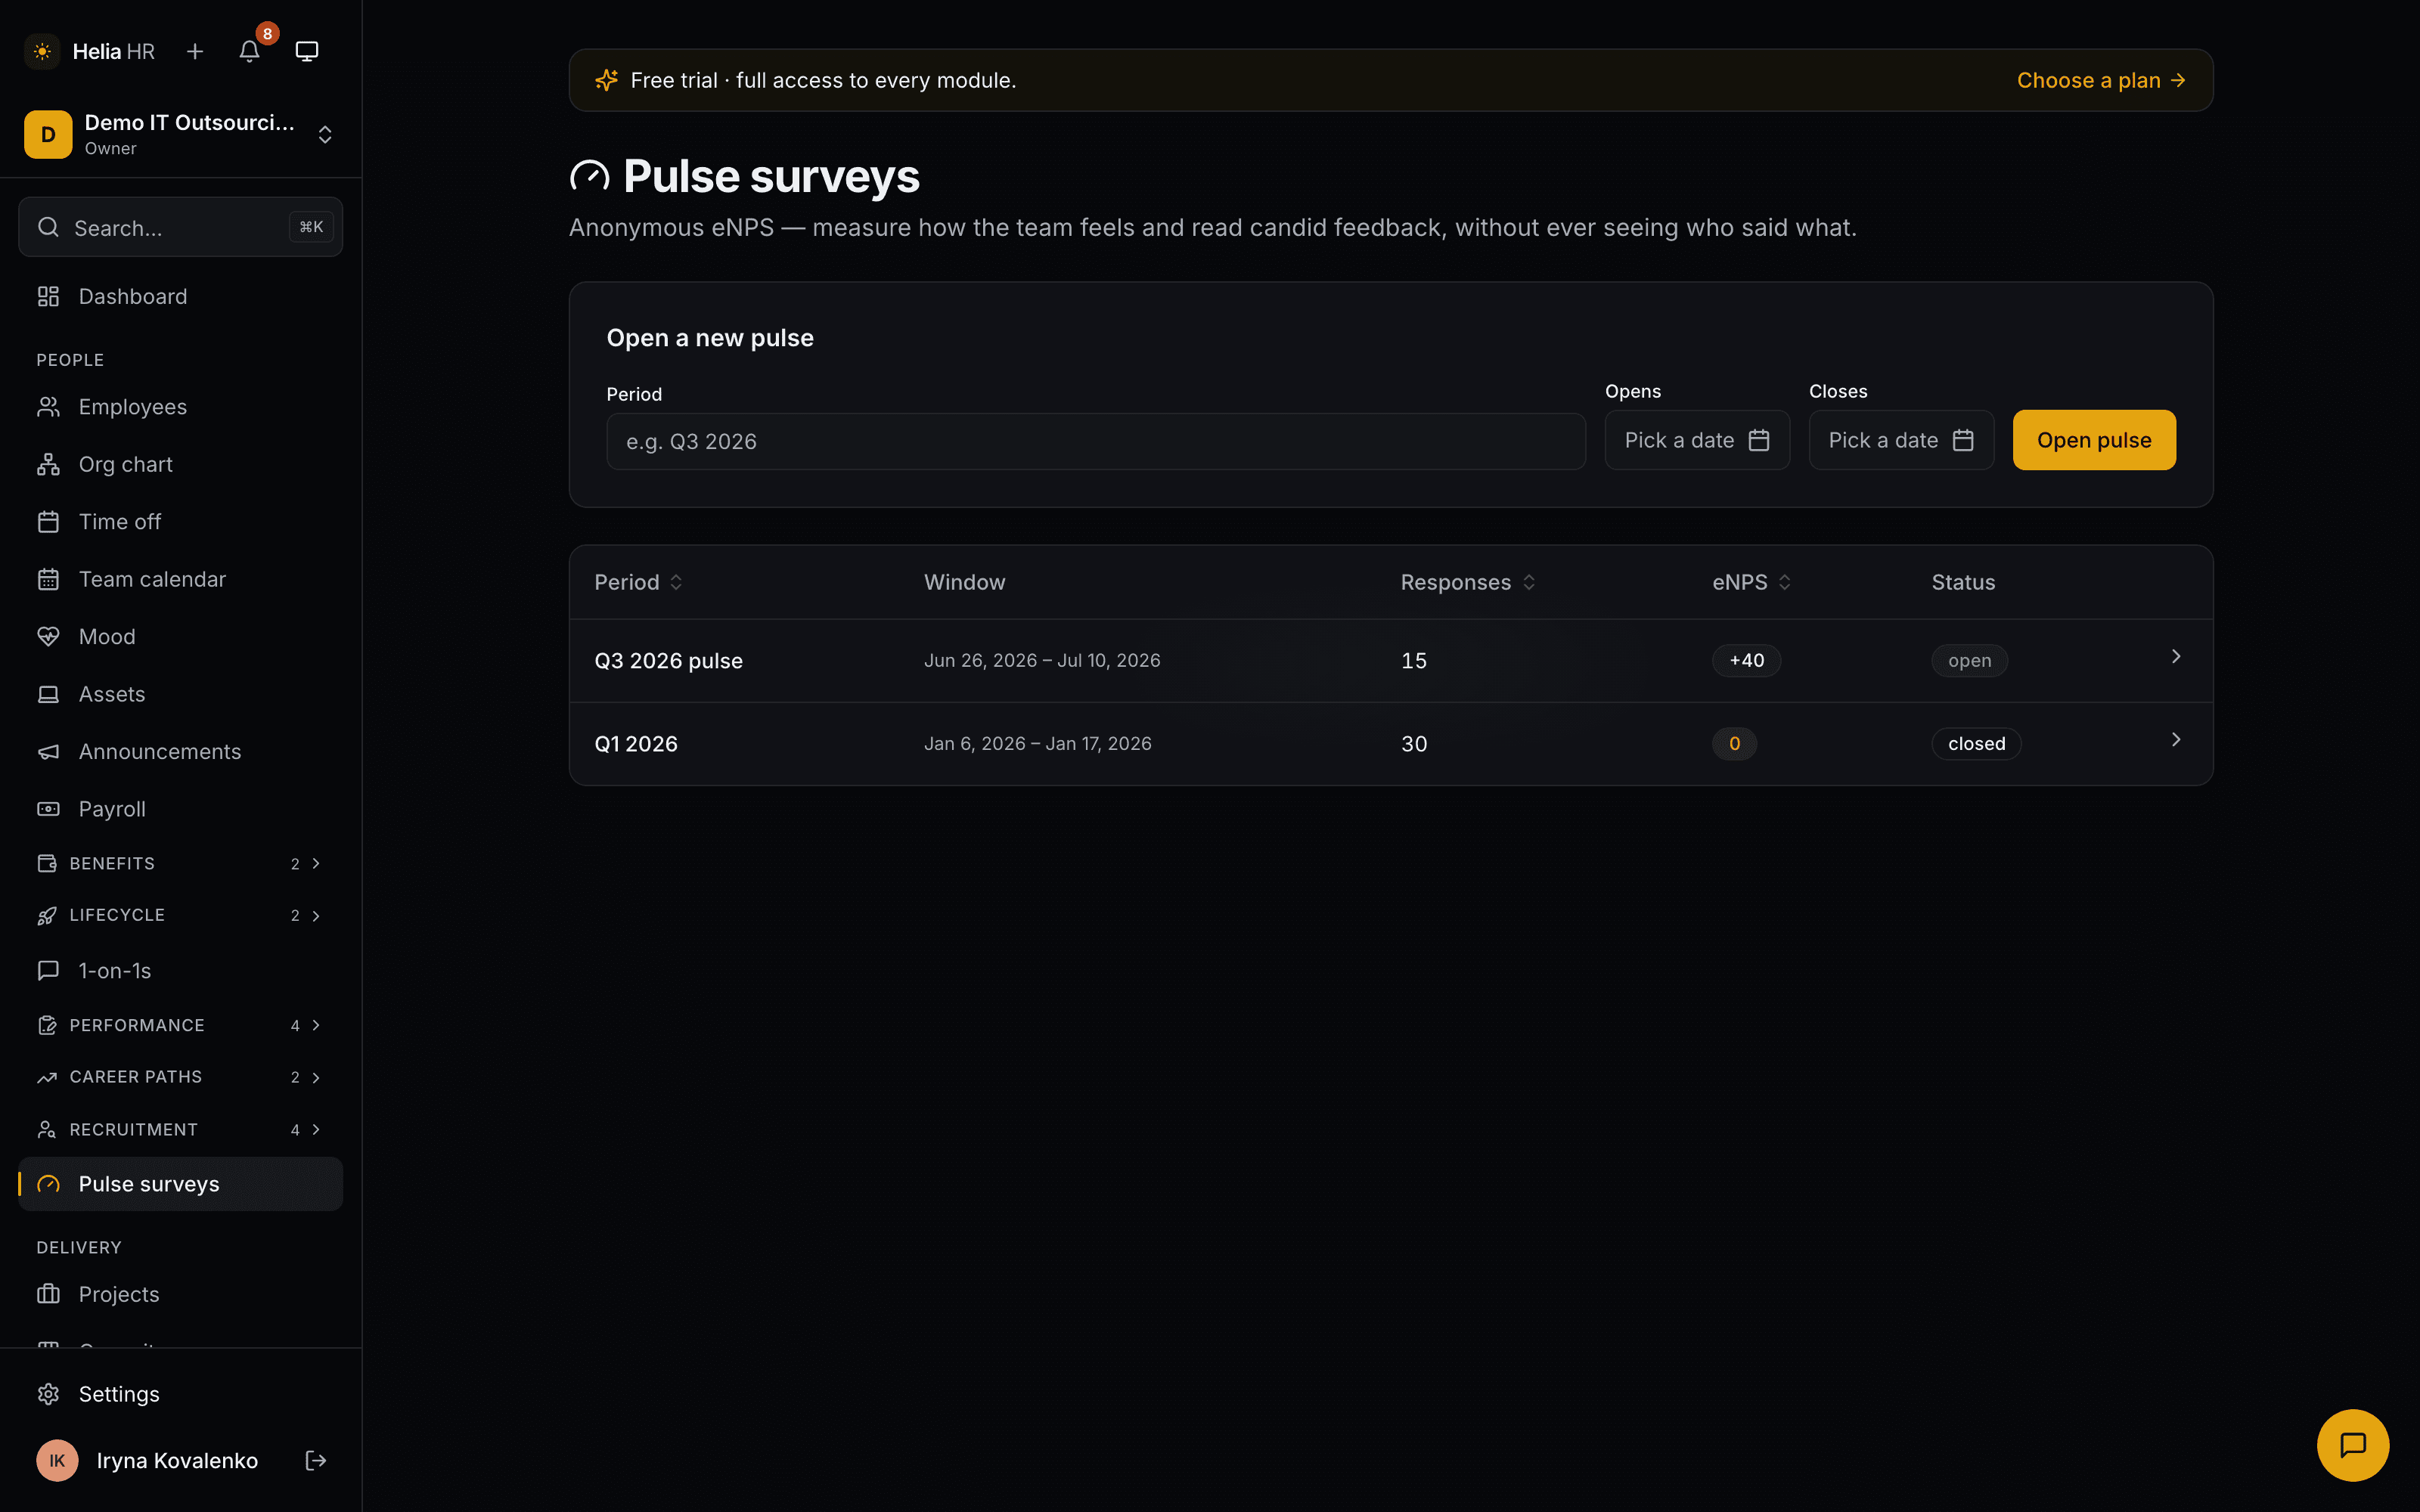Sort the table by Period column

[638, 582]
